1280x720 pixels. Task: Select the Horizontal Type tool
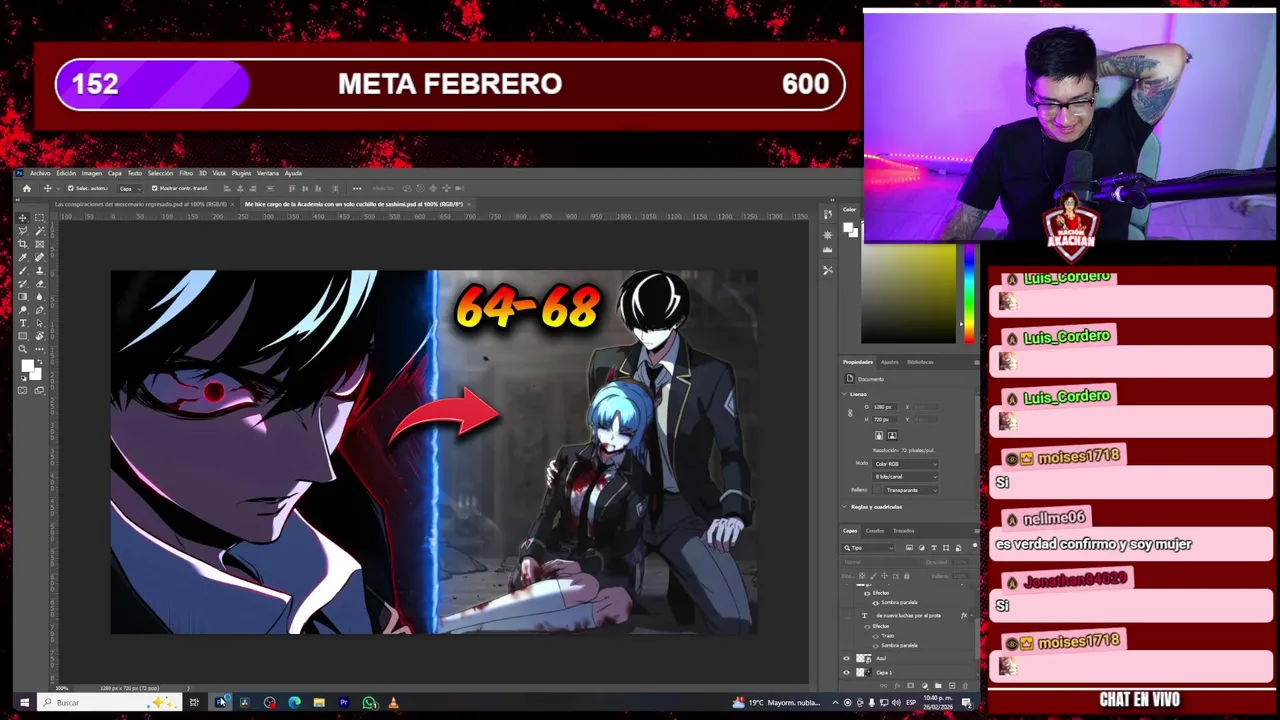click(x=23, y=322)
